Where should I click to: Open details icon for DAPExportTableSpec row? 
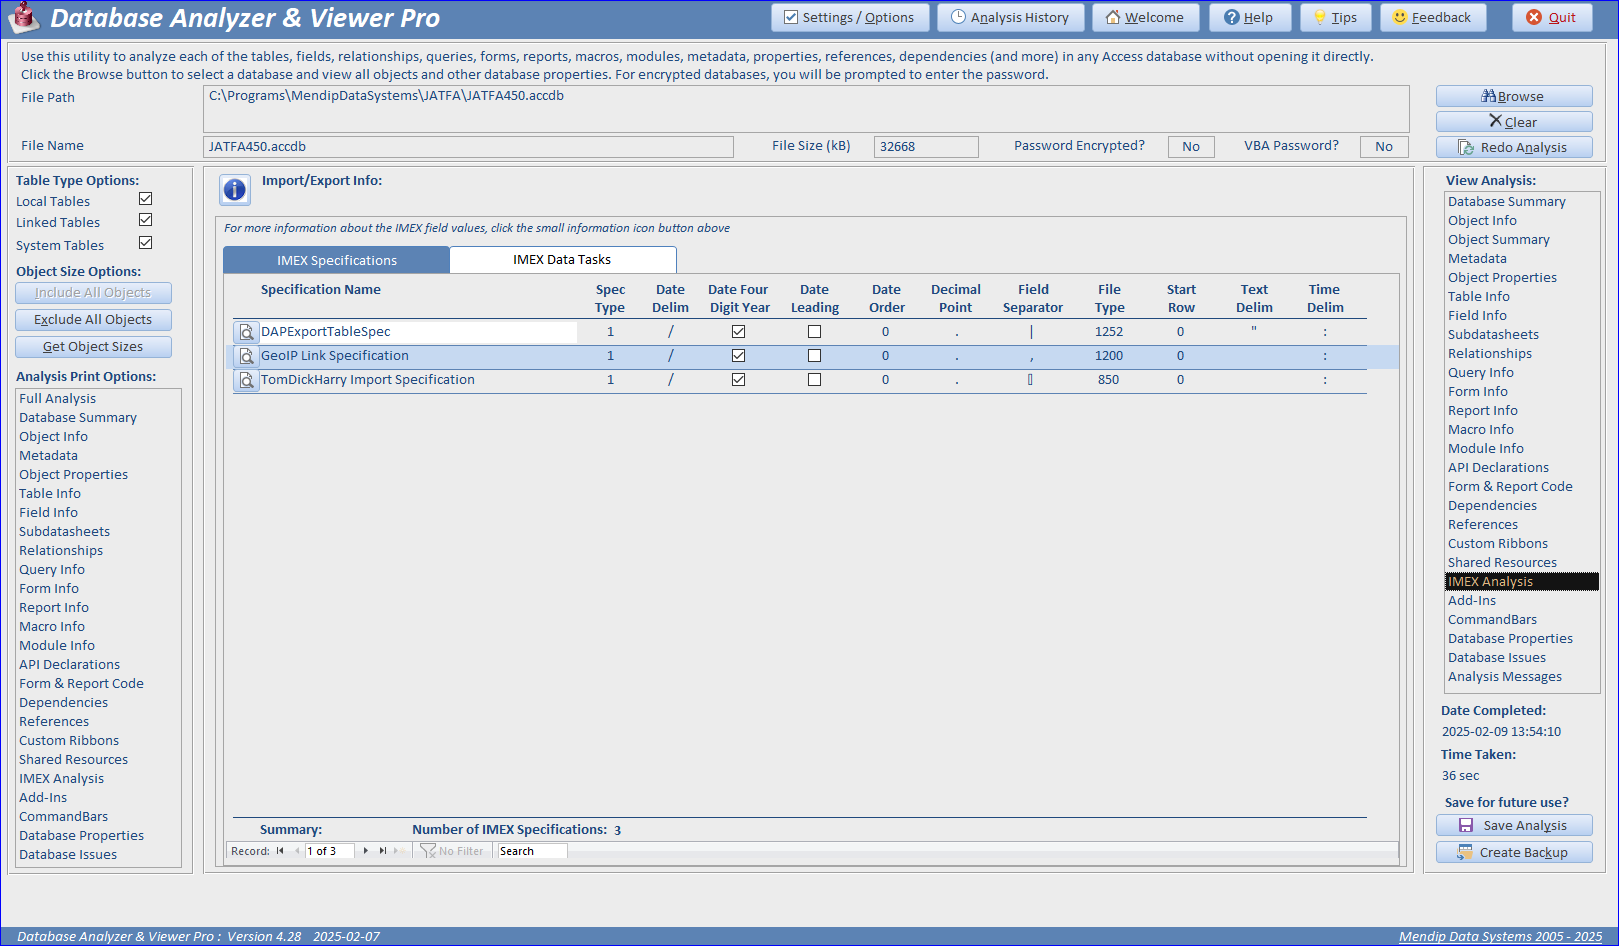pos(246,332)
